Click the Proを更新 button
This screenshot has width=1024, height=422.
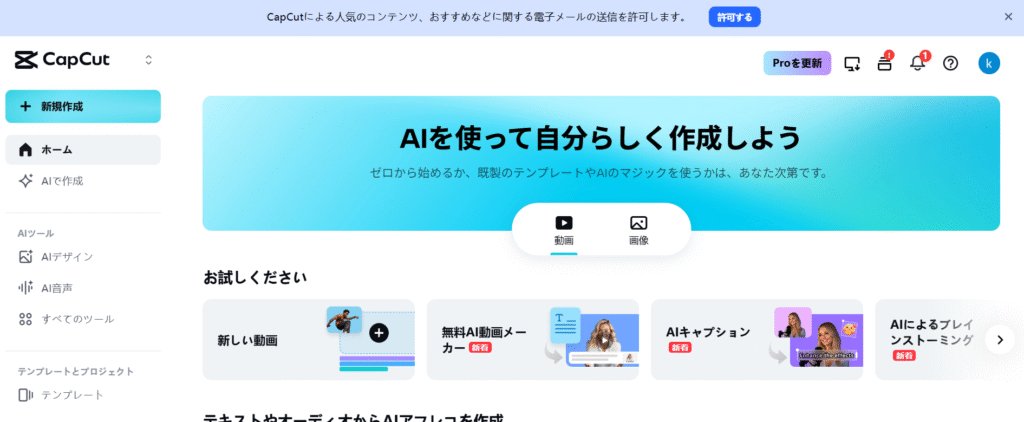point(797,63)
